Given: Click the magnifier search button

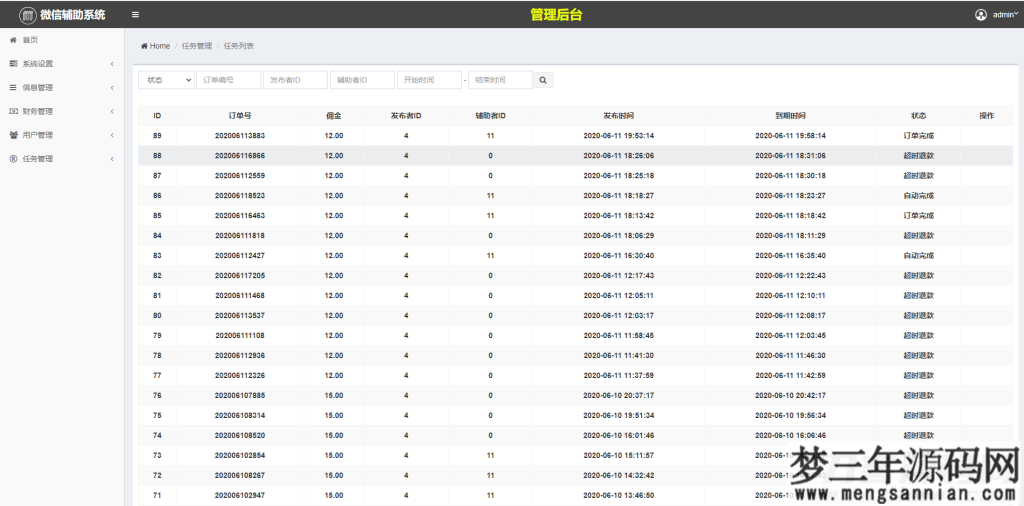Looking at the screenshot, I should 543,80.
